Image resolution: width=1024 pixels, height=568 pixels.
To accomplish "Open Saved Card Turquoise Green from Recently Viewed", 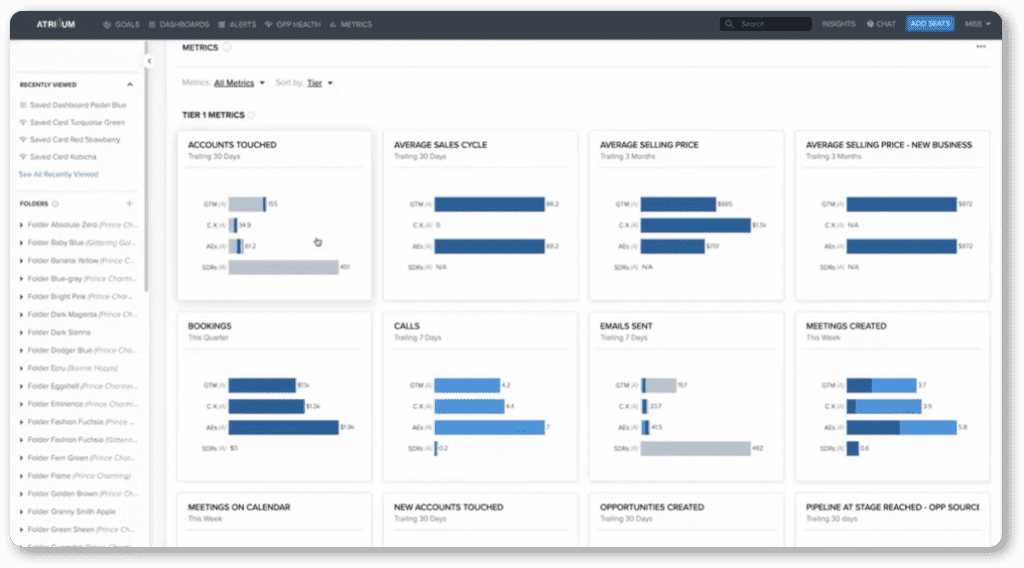I will [x=75, y=122].
